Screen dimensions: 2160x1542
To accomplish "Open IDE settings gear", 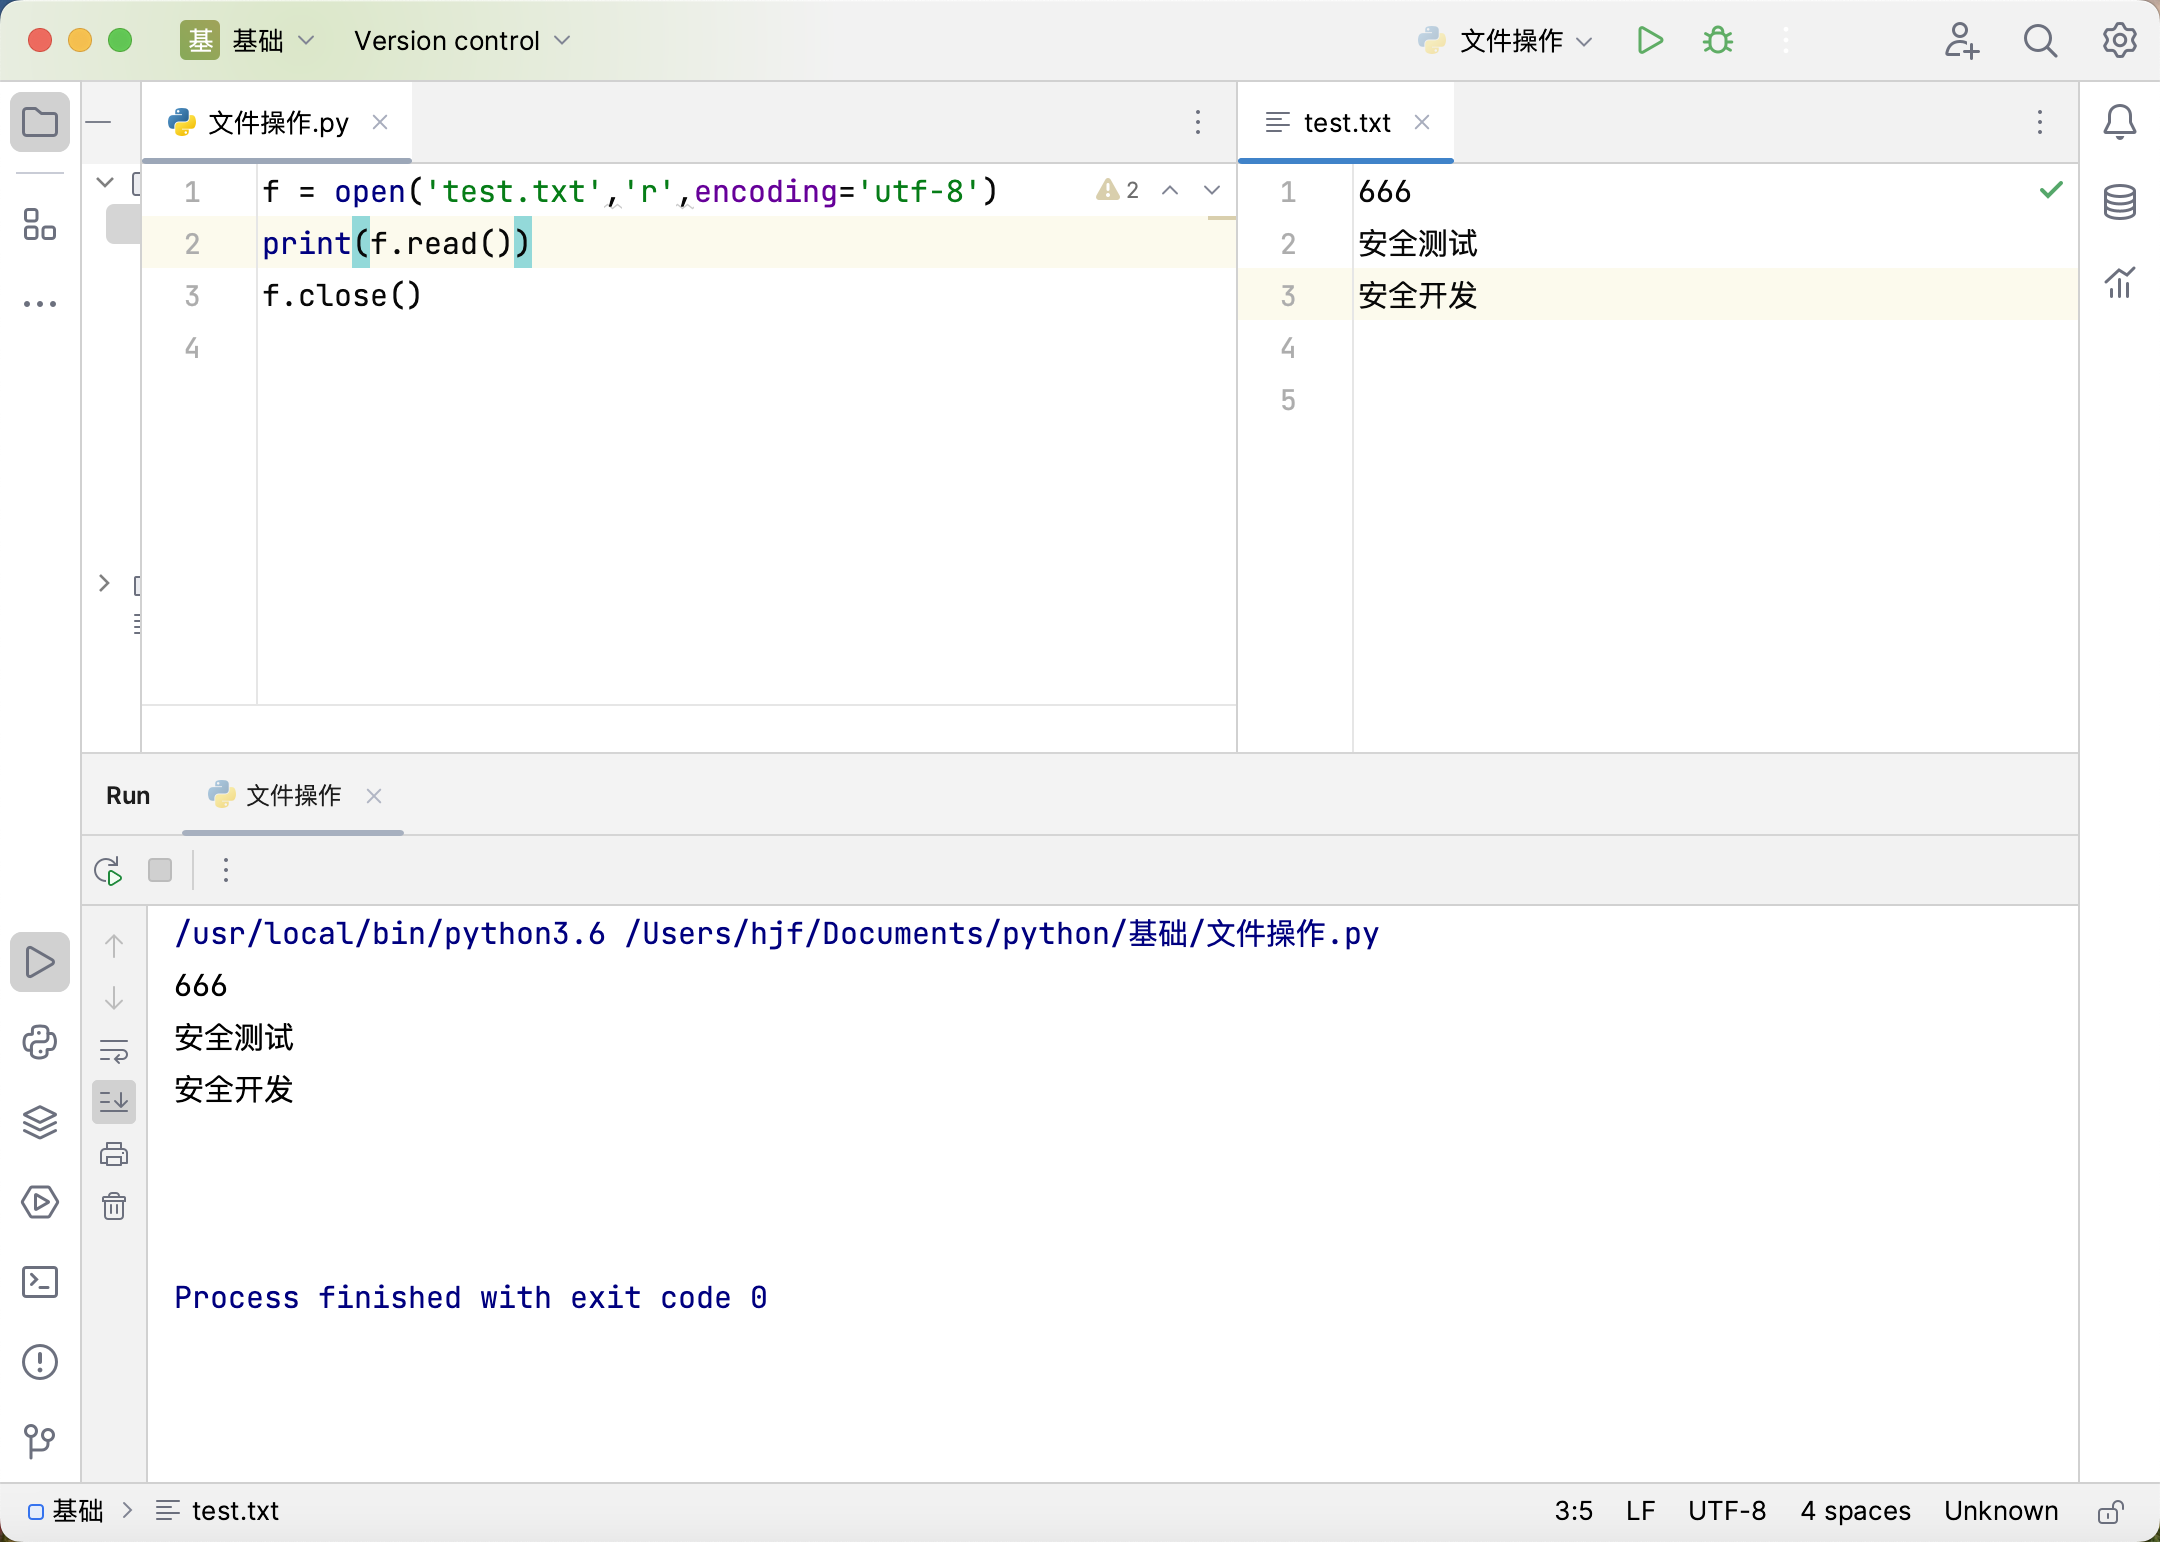I will point(2119,40).
